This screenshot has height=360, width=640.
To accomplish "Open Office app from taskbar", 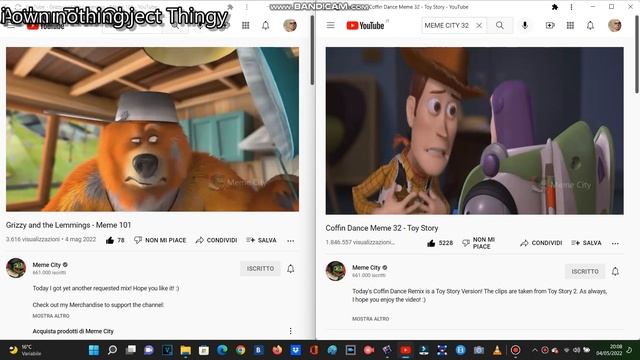I will tap(314, 350).
